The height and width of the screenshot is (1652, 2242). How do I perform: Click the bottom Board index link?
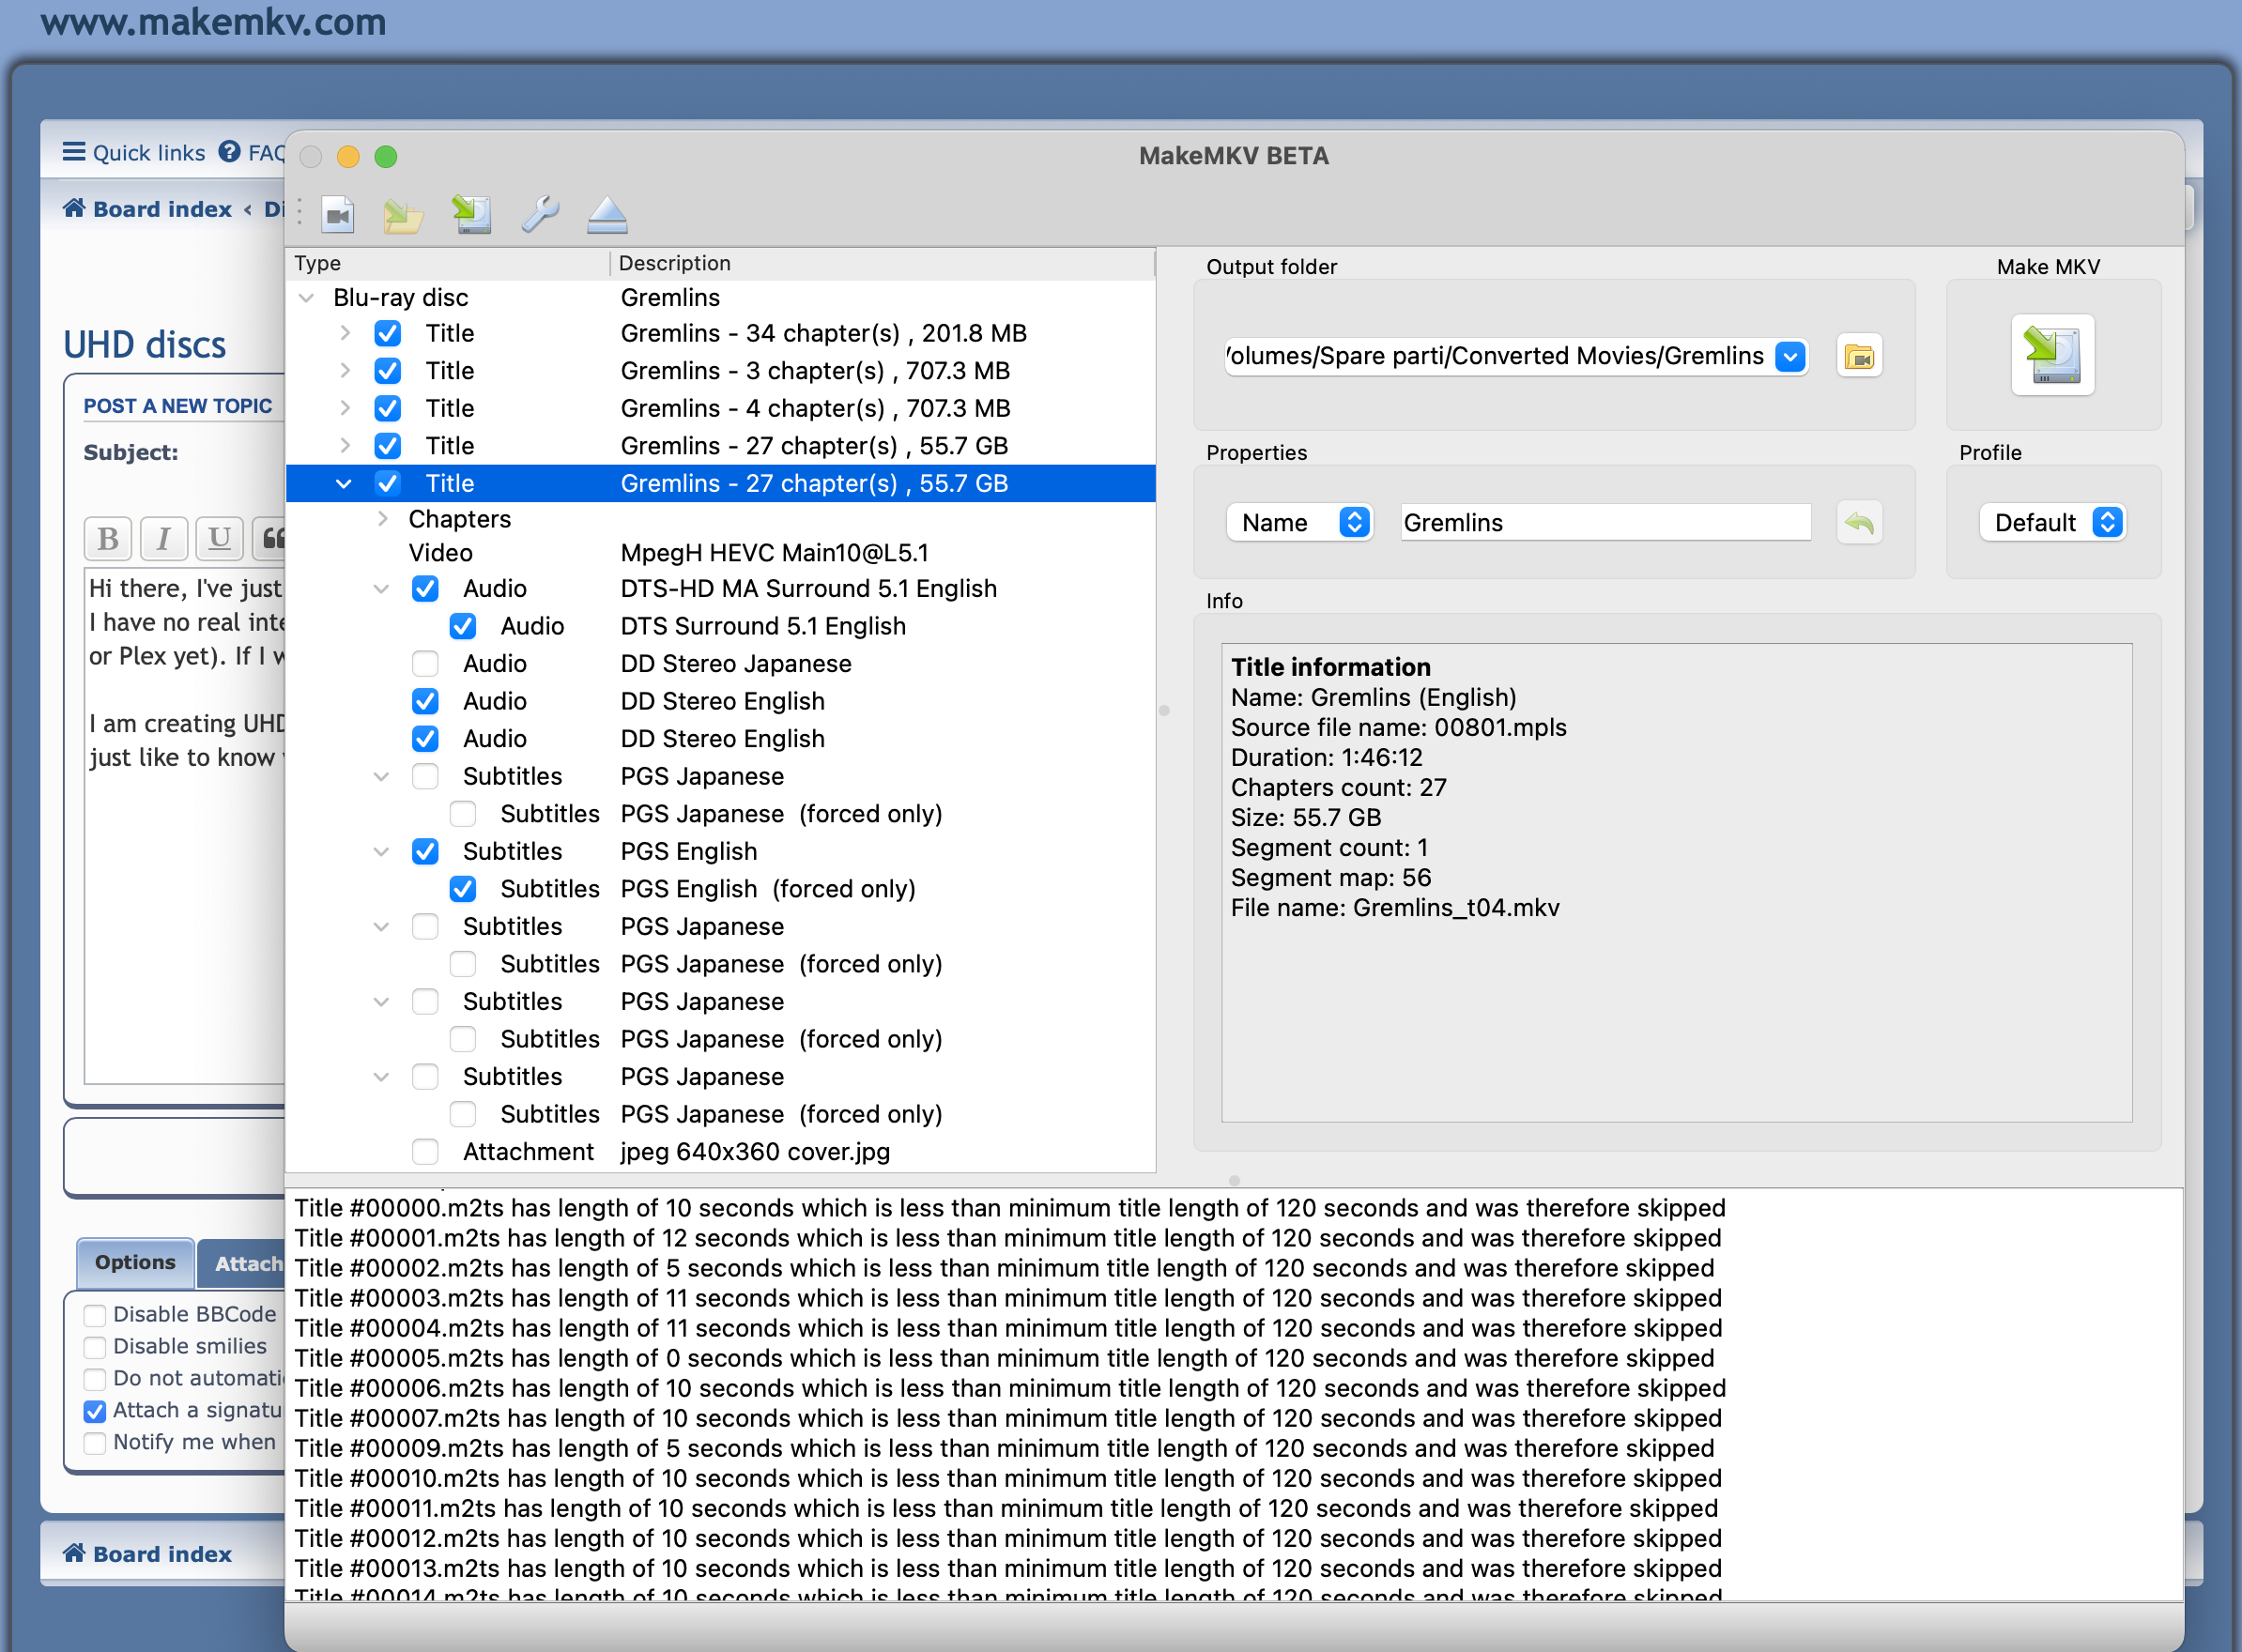[162, 1554]
